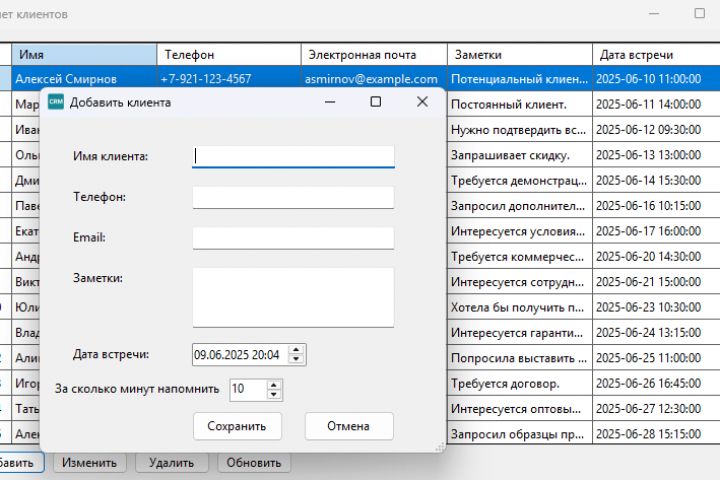Focus the Имя клиента input field
Viewport: 720px width, 480px height.
click(x=293, y=157)
